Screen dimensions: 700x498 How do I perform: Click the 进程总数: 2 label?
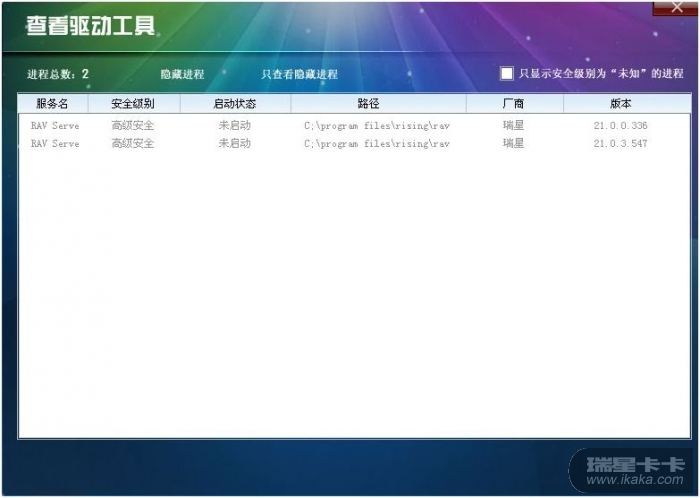pos(58,74)
